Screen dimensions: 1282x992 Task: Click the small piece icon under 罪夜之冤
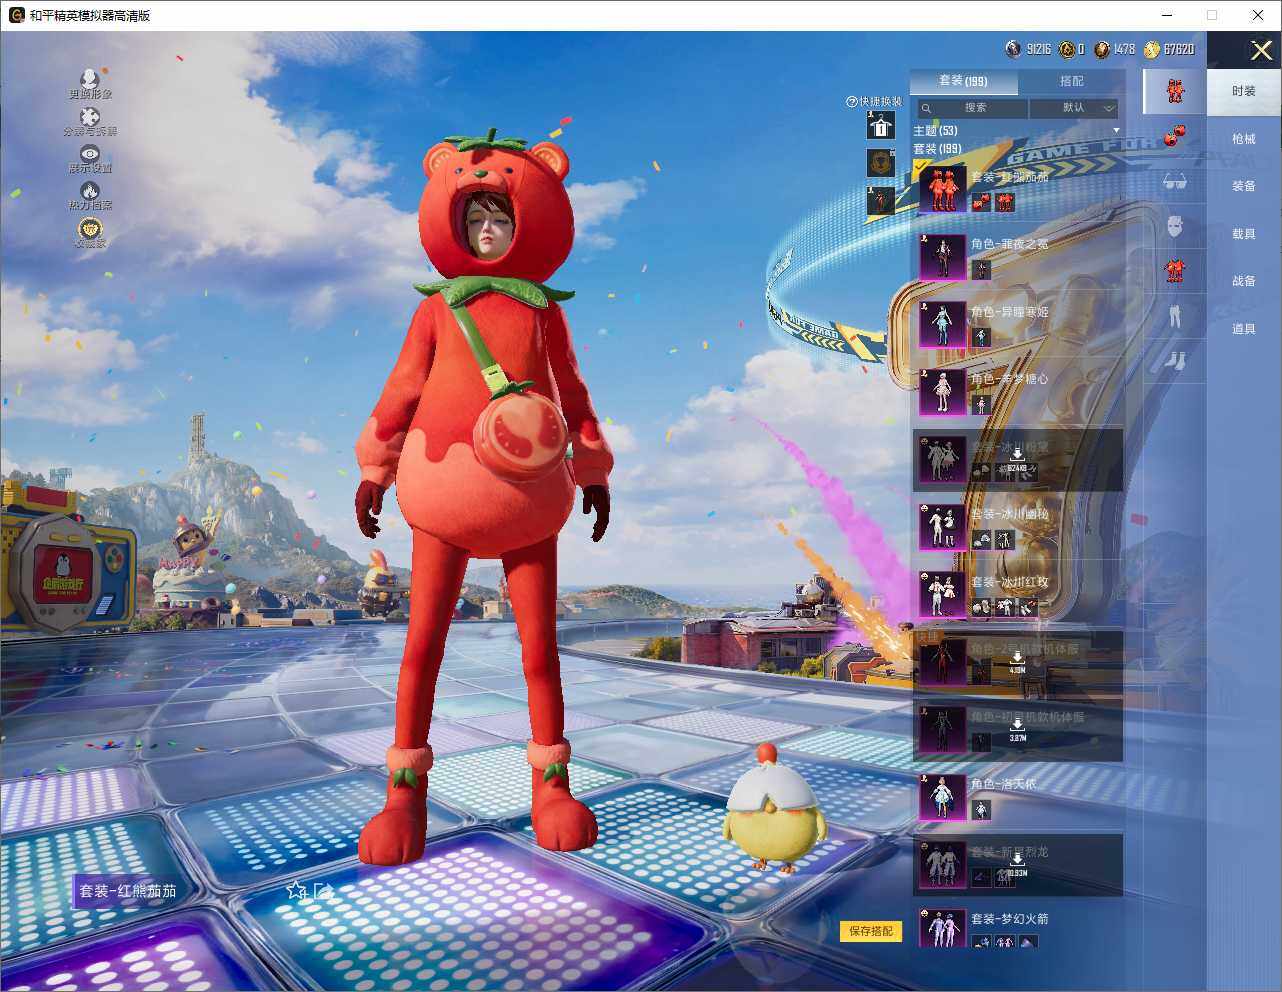[981, 270]
